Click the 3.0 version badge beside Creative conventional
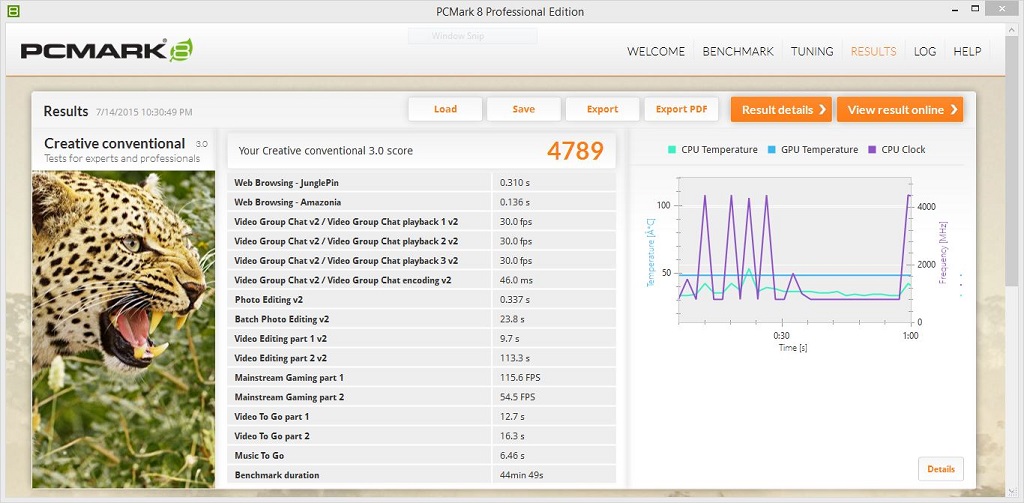Image resolution: width=1024 pixels, height=503 pixels. coord(201,144)
